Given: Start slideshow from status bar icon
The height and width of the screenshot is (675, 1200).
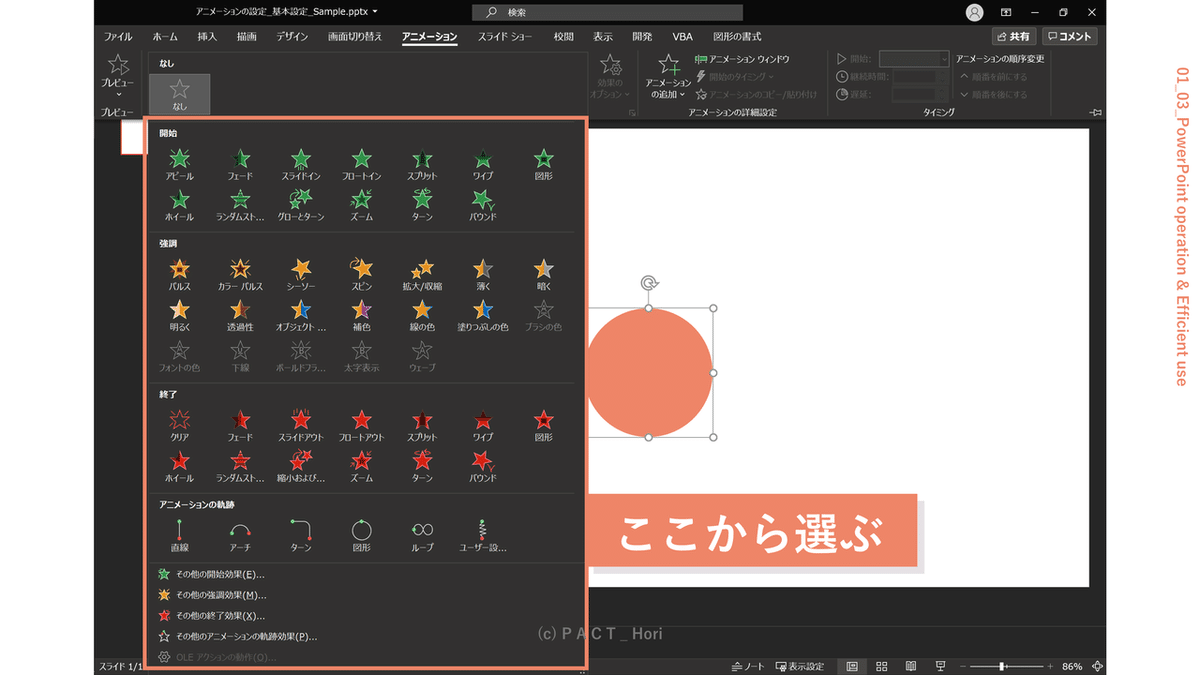Looking at the screenshot, I should (940, 666).
